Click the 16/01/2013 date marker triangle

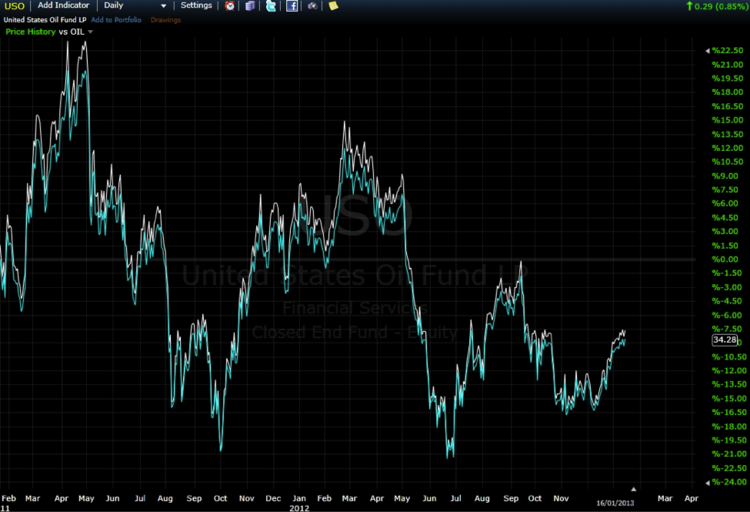point(633,489)
